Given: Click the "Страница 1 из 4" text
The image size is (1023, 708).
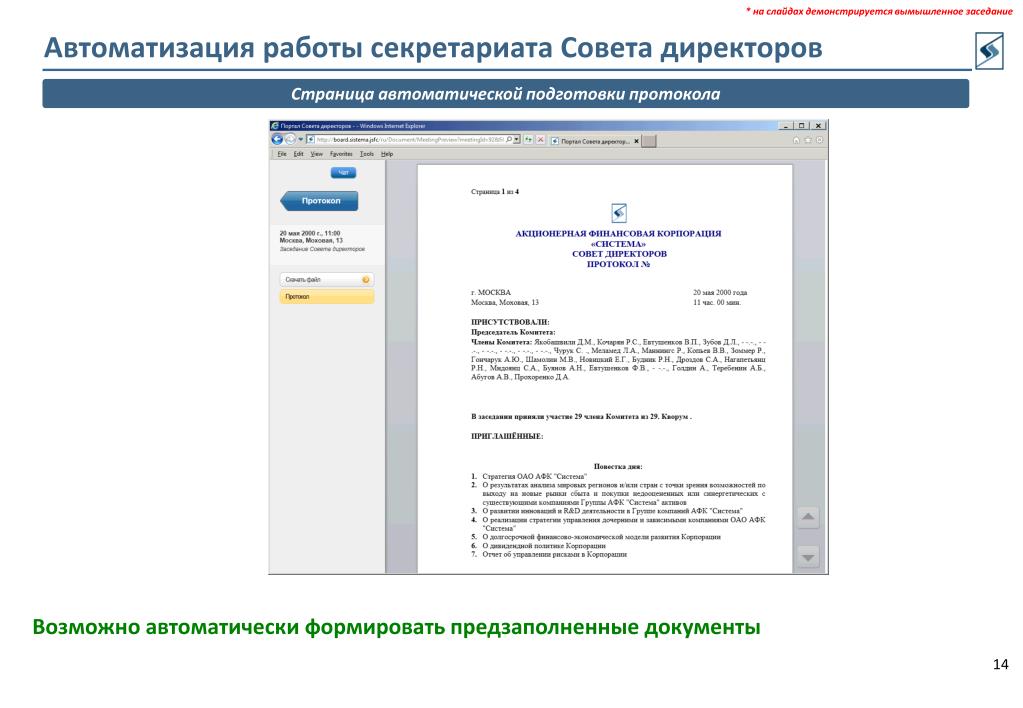Looking at the screenshot, I should tap(495, 192).
